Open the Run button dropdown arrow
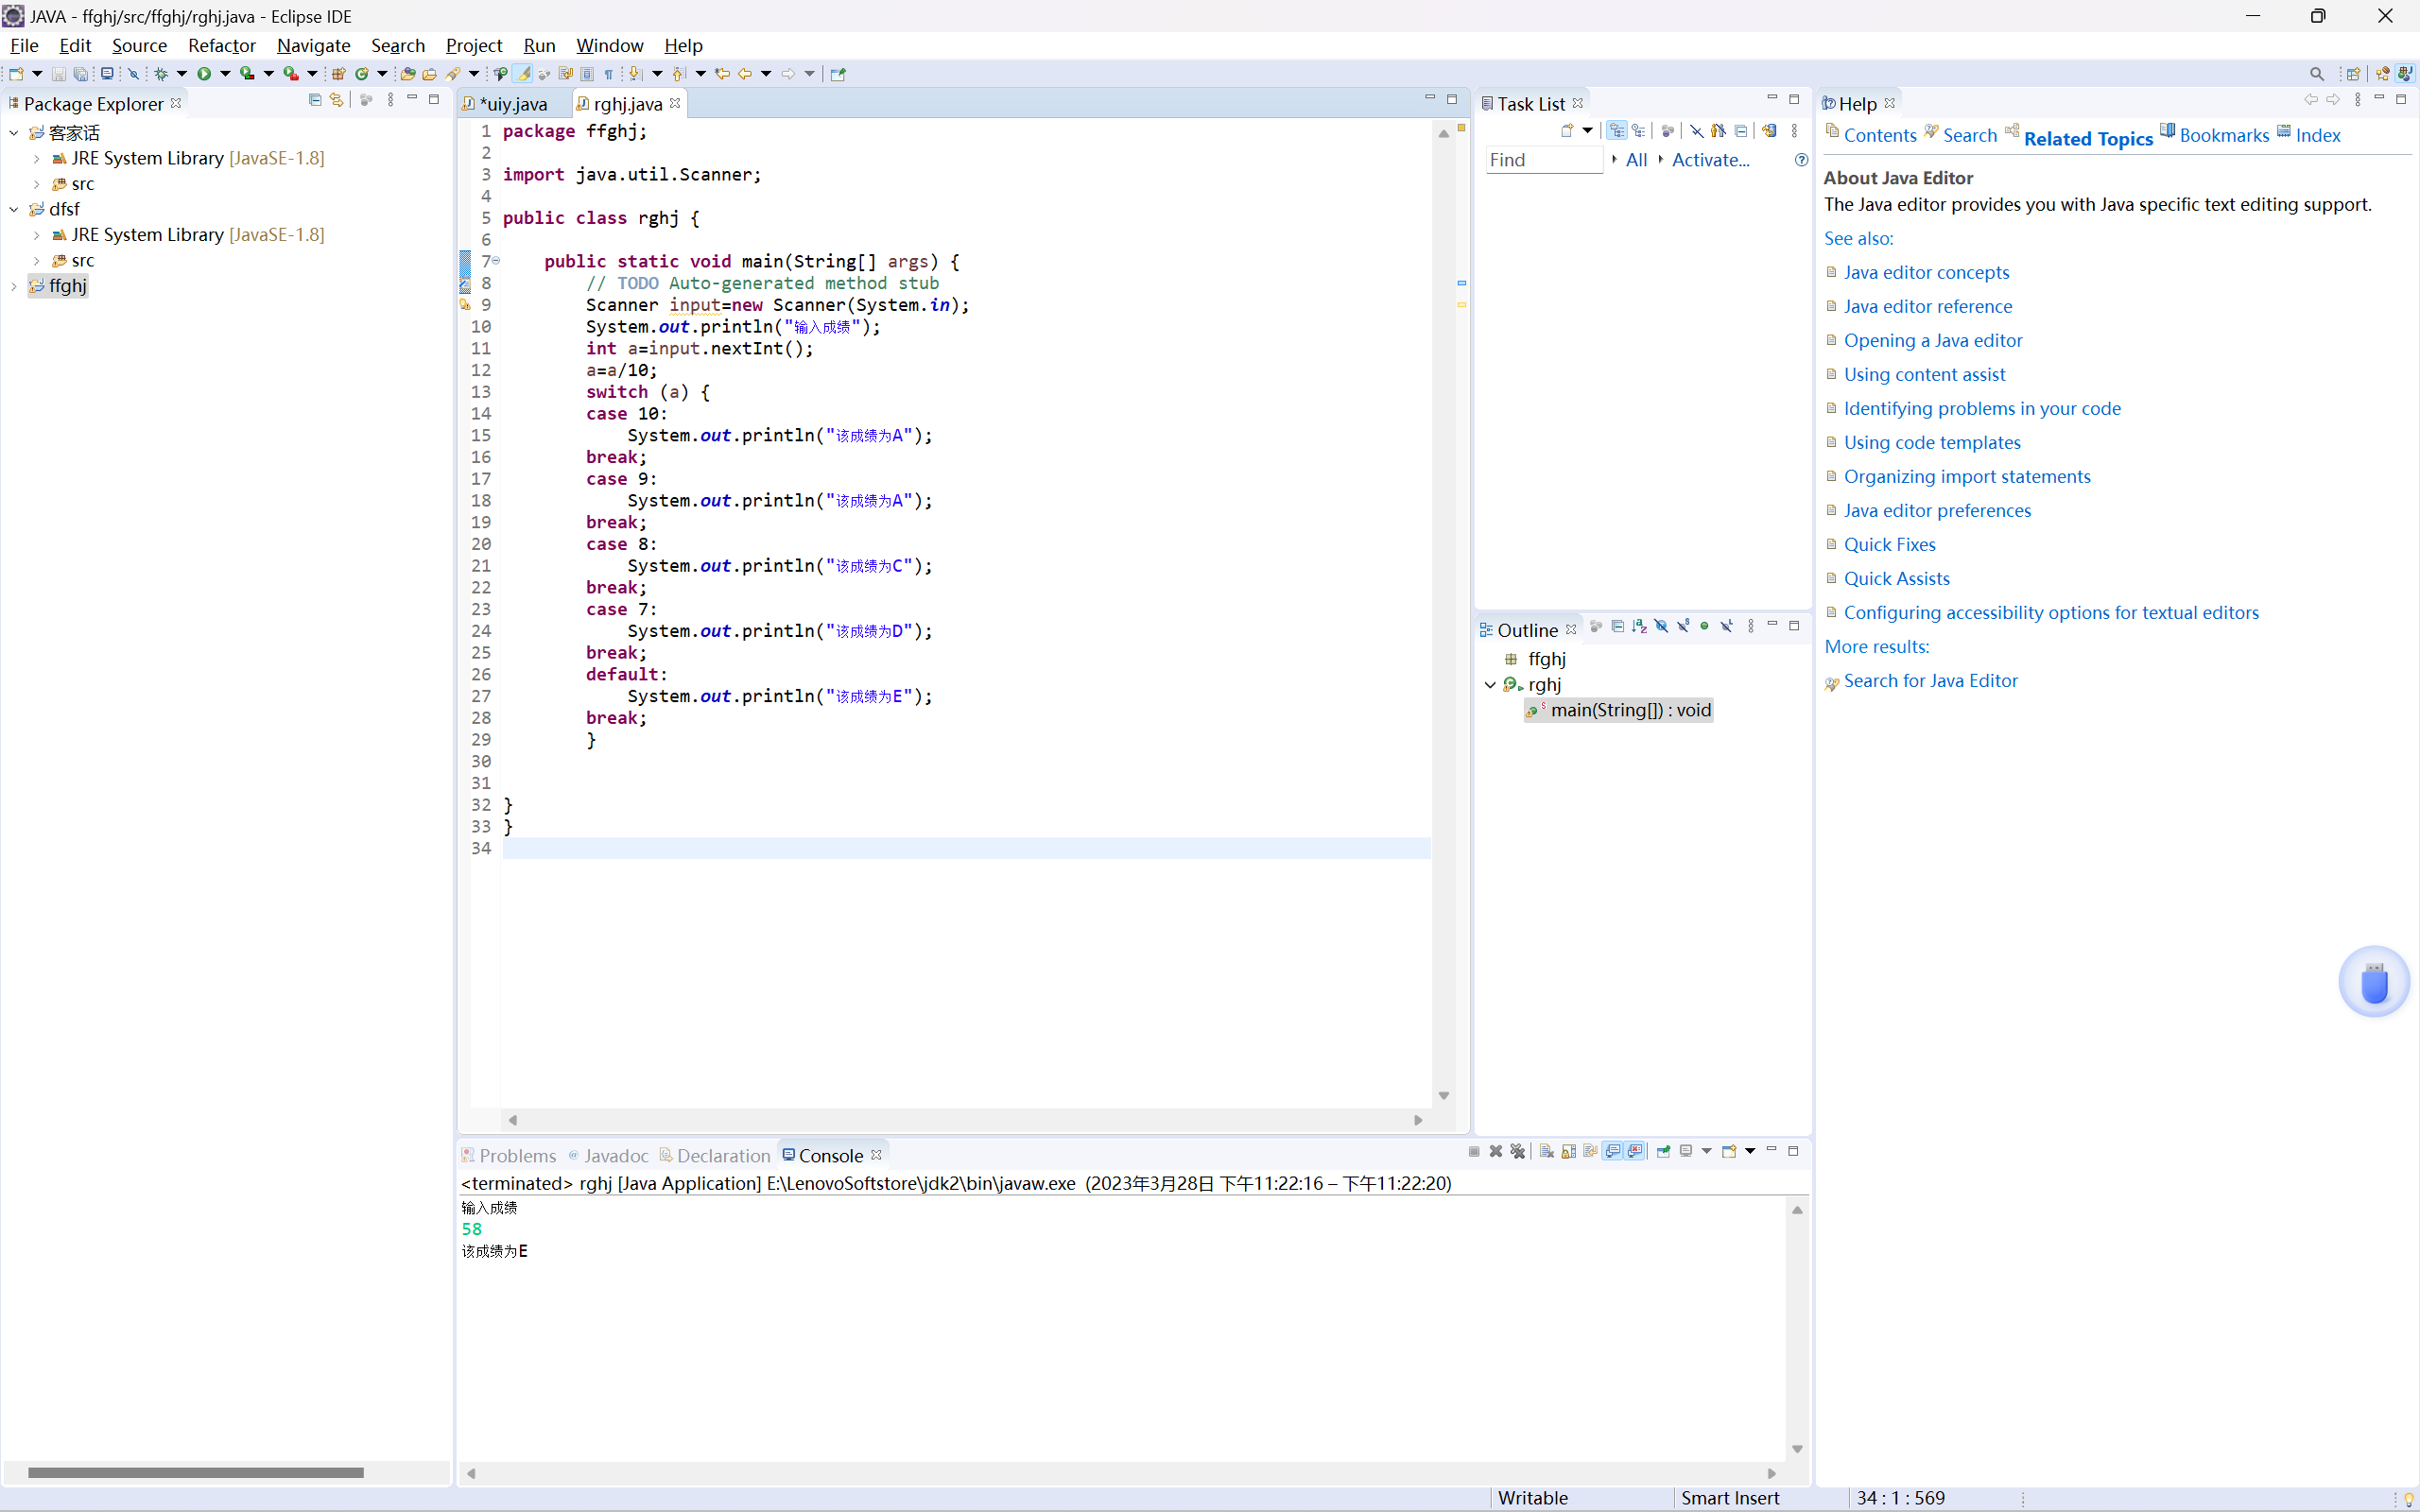Screen dimensions: 2420x1512 tap(225, 73)
